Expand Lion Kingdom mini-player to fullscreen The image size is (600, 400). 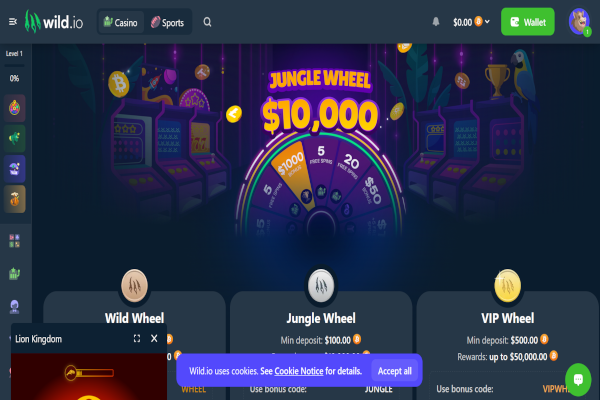[137, 338]
